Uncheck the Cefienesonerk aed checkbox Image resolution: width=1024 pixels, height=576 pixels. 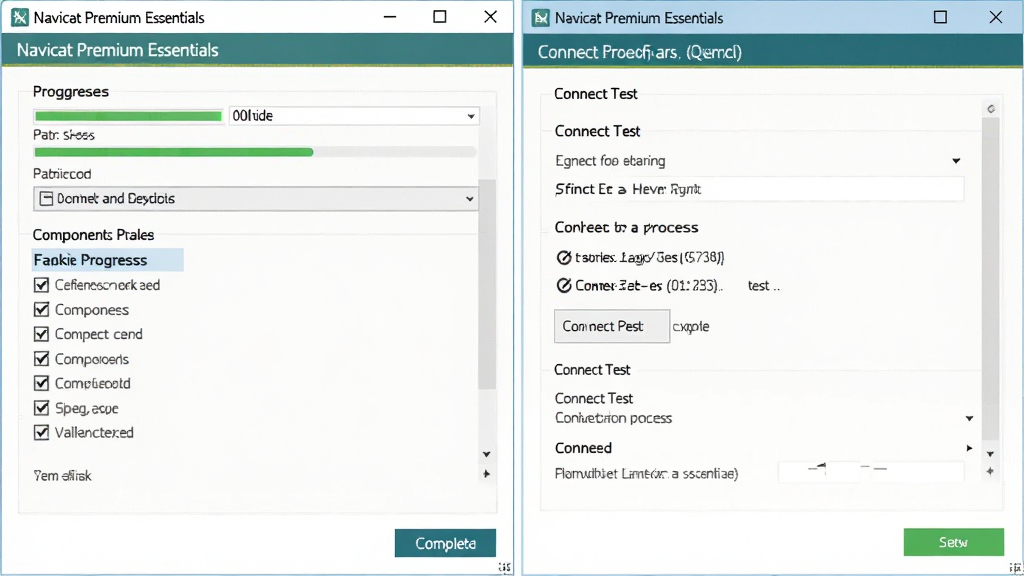41,285
